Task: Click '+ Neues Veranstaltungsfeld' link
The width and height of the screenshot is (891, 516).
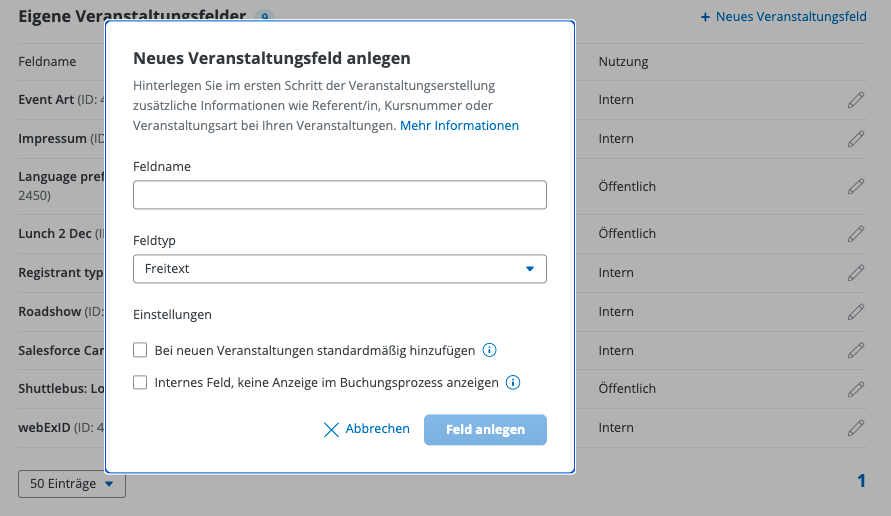Action: (783, 17)
